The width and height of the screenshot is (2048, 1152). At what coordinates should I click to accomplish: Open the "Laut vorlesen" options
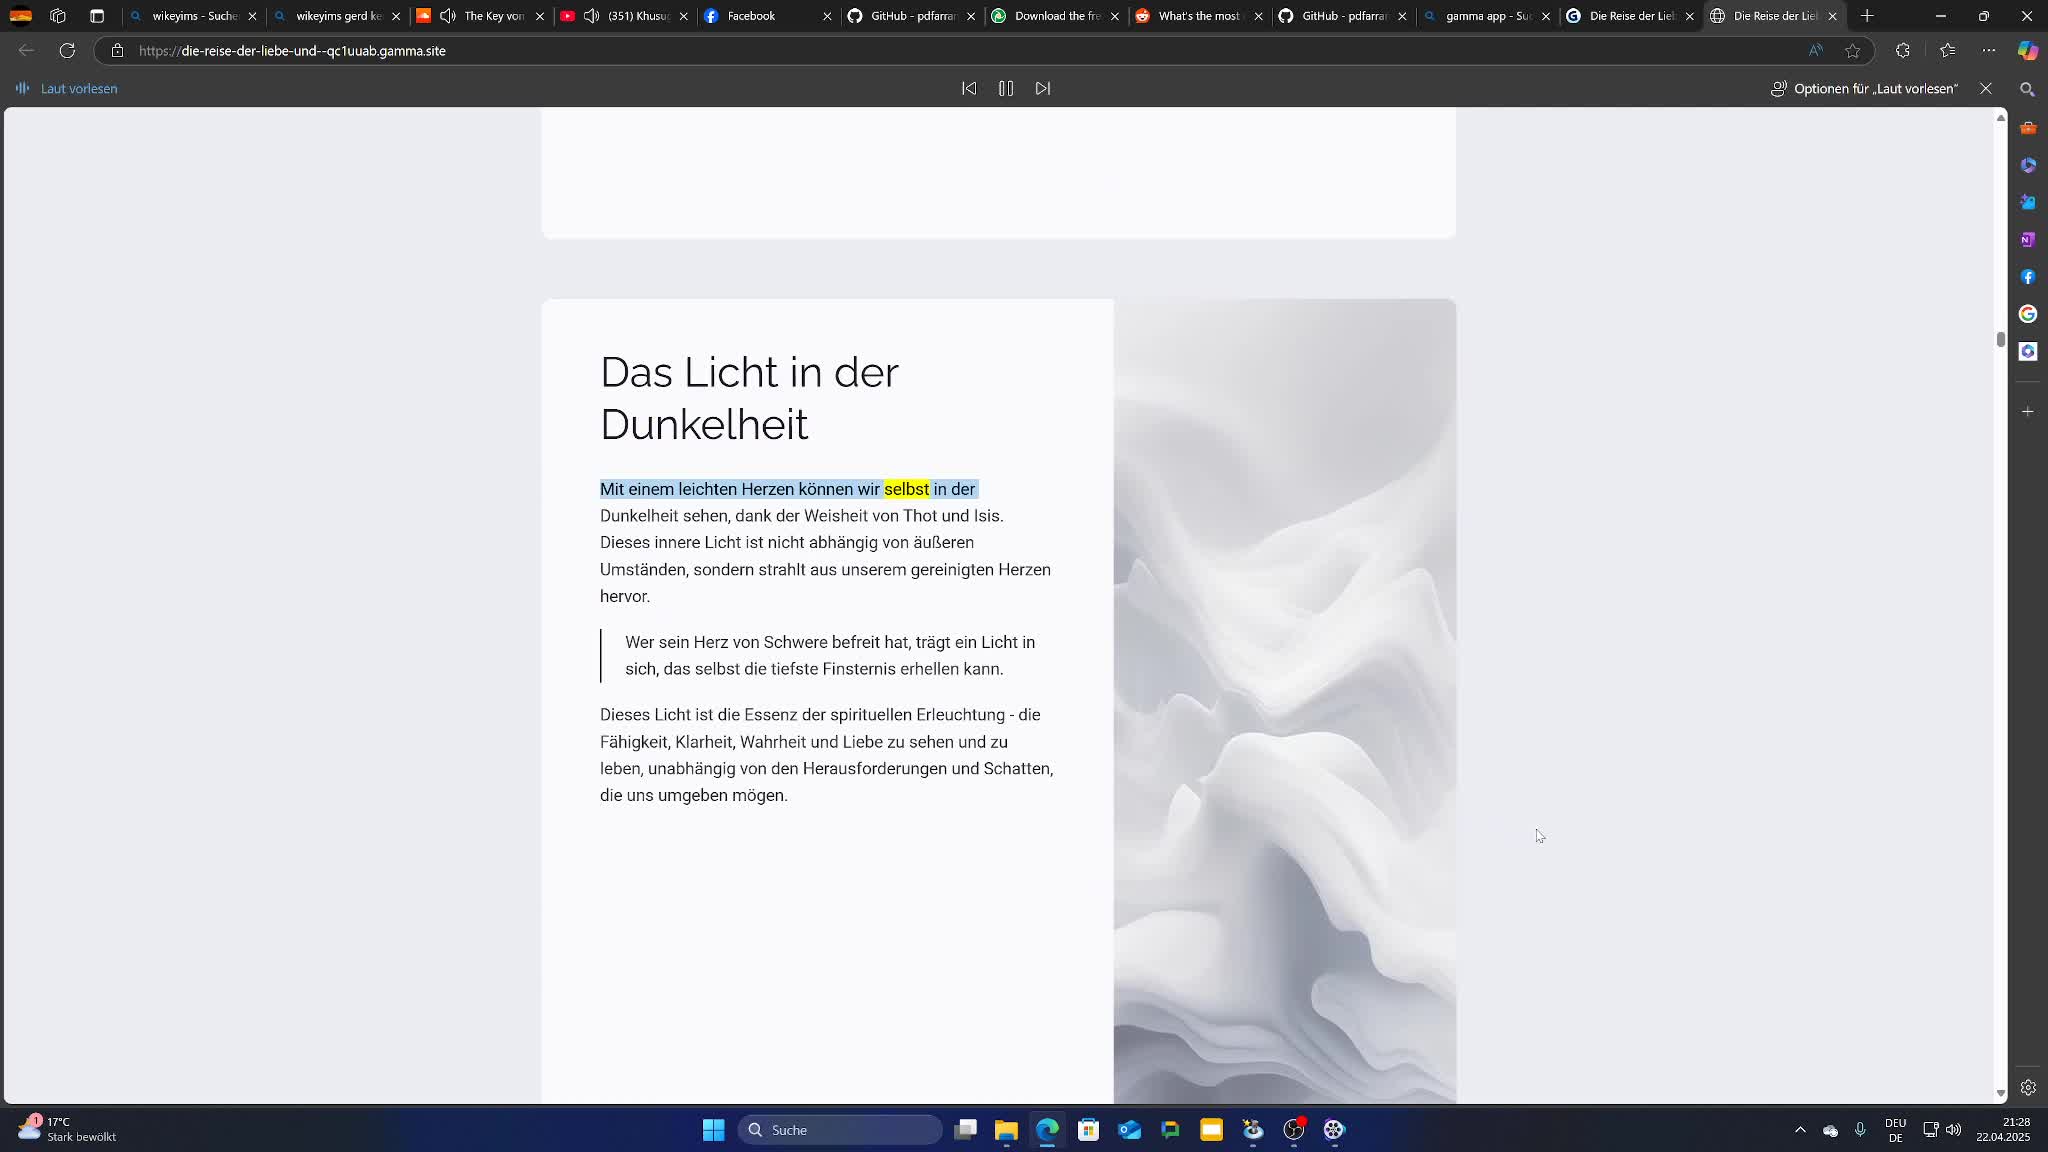[x=1864, y=89]
